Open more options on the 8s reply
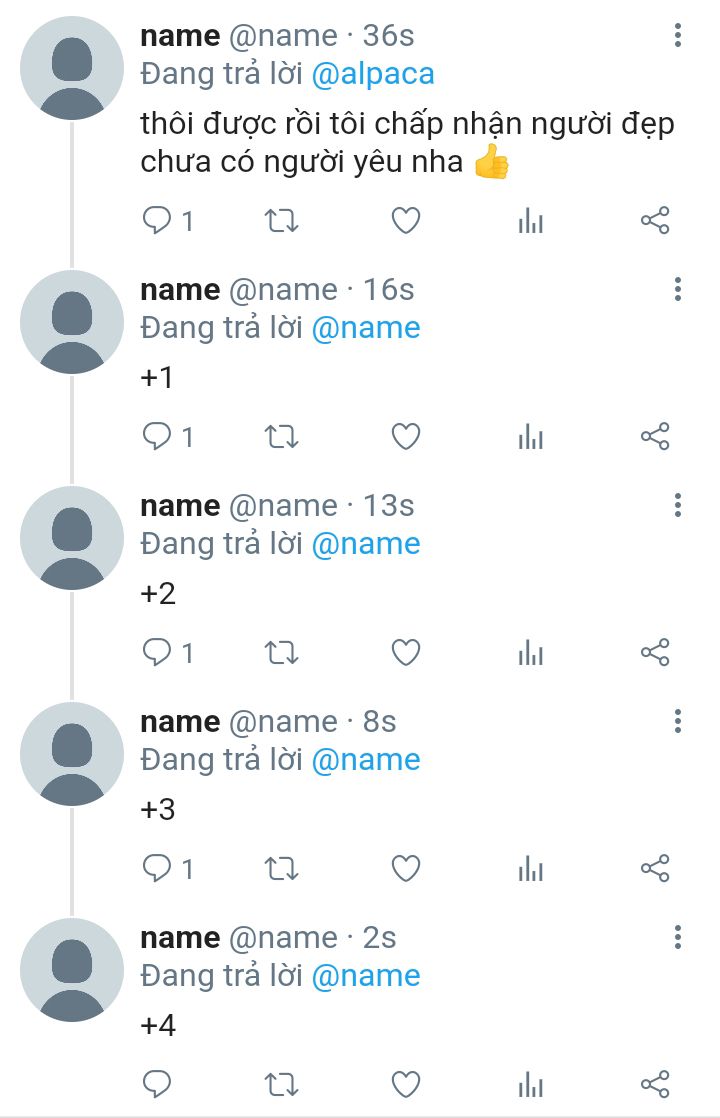This screenshot has width=720, height=1118. [677, 721]
